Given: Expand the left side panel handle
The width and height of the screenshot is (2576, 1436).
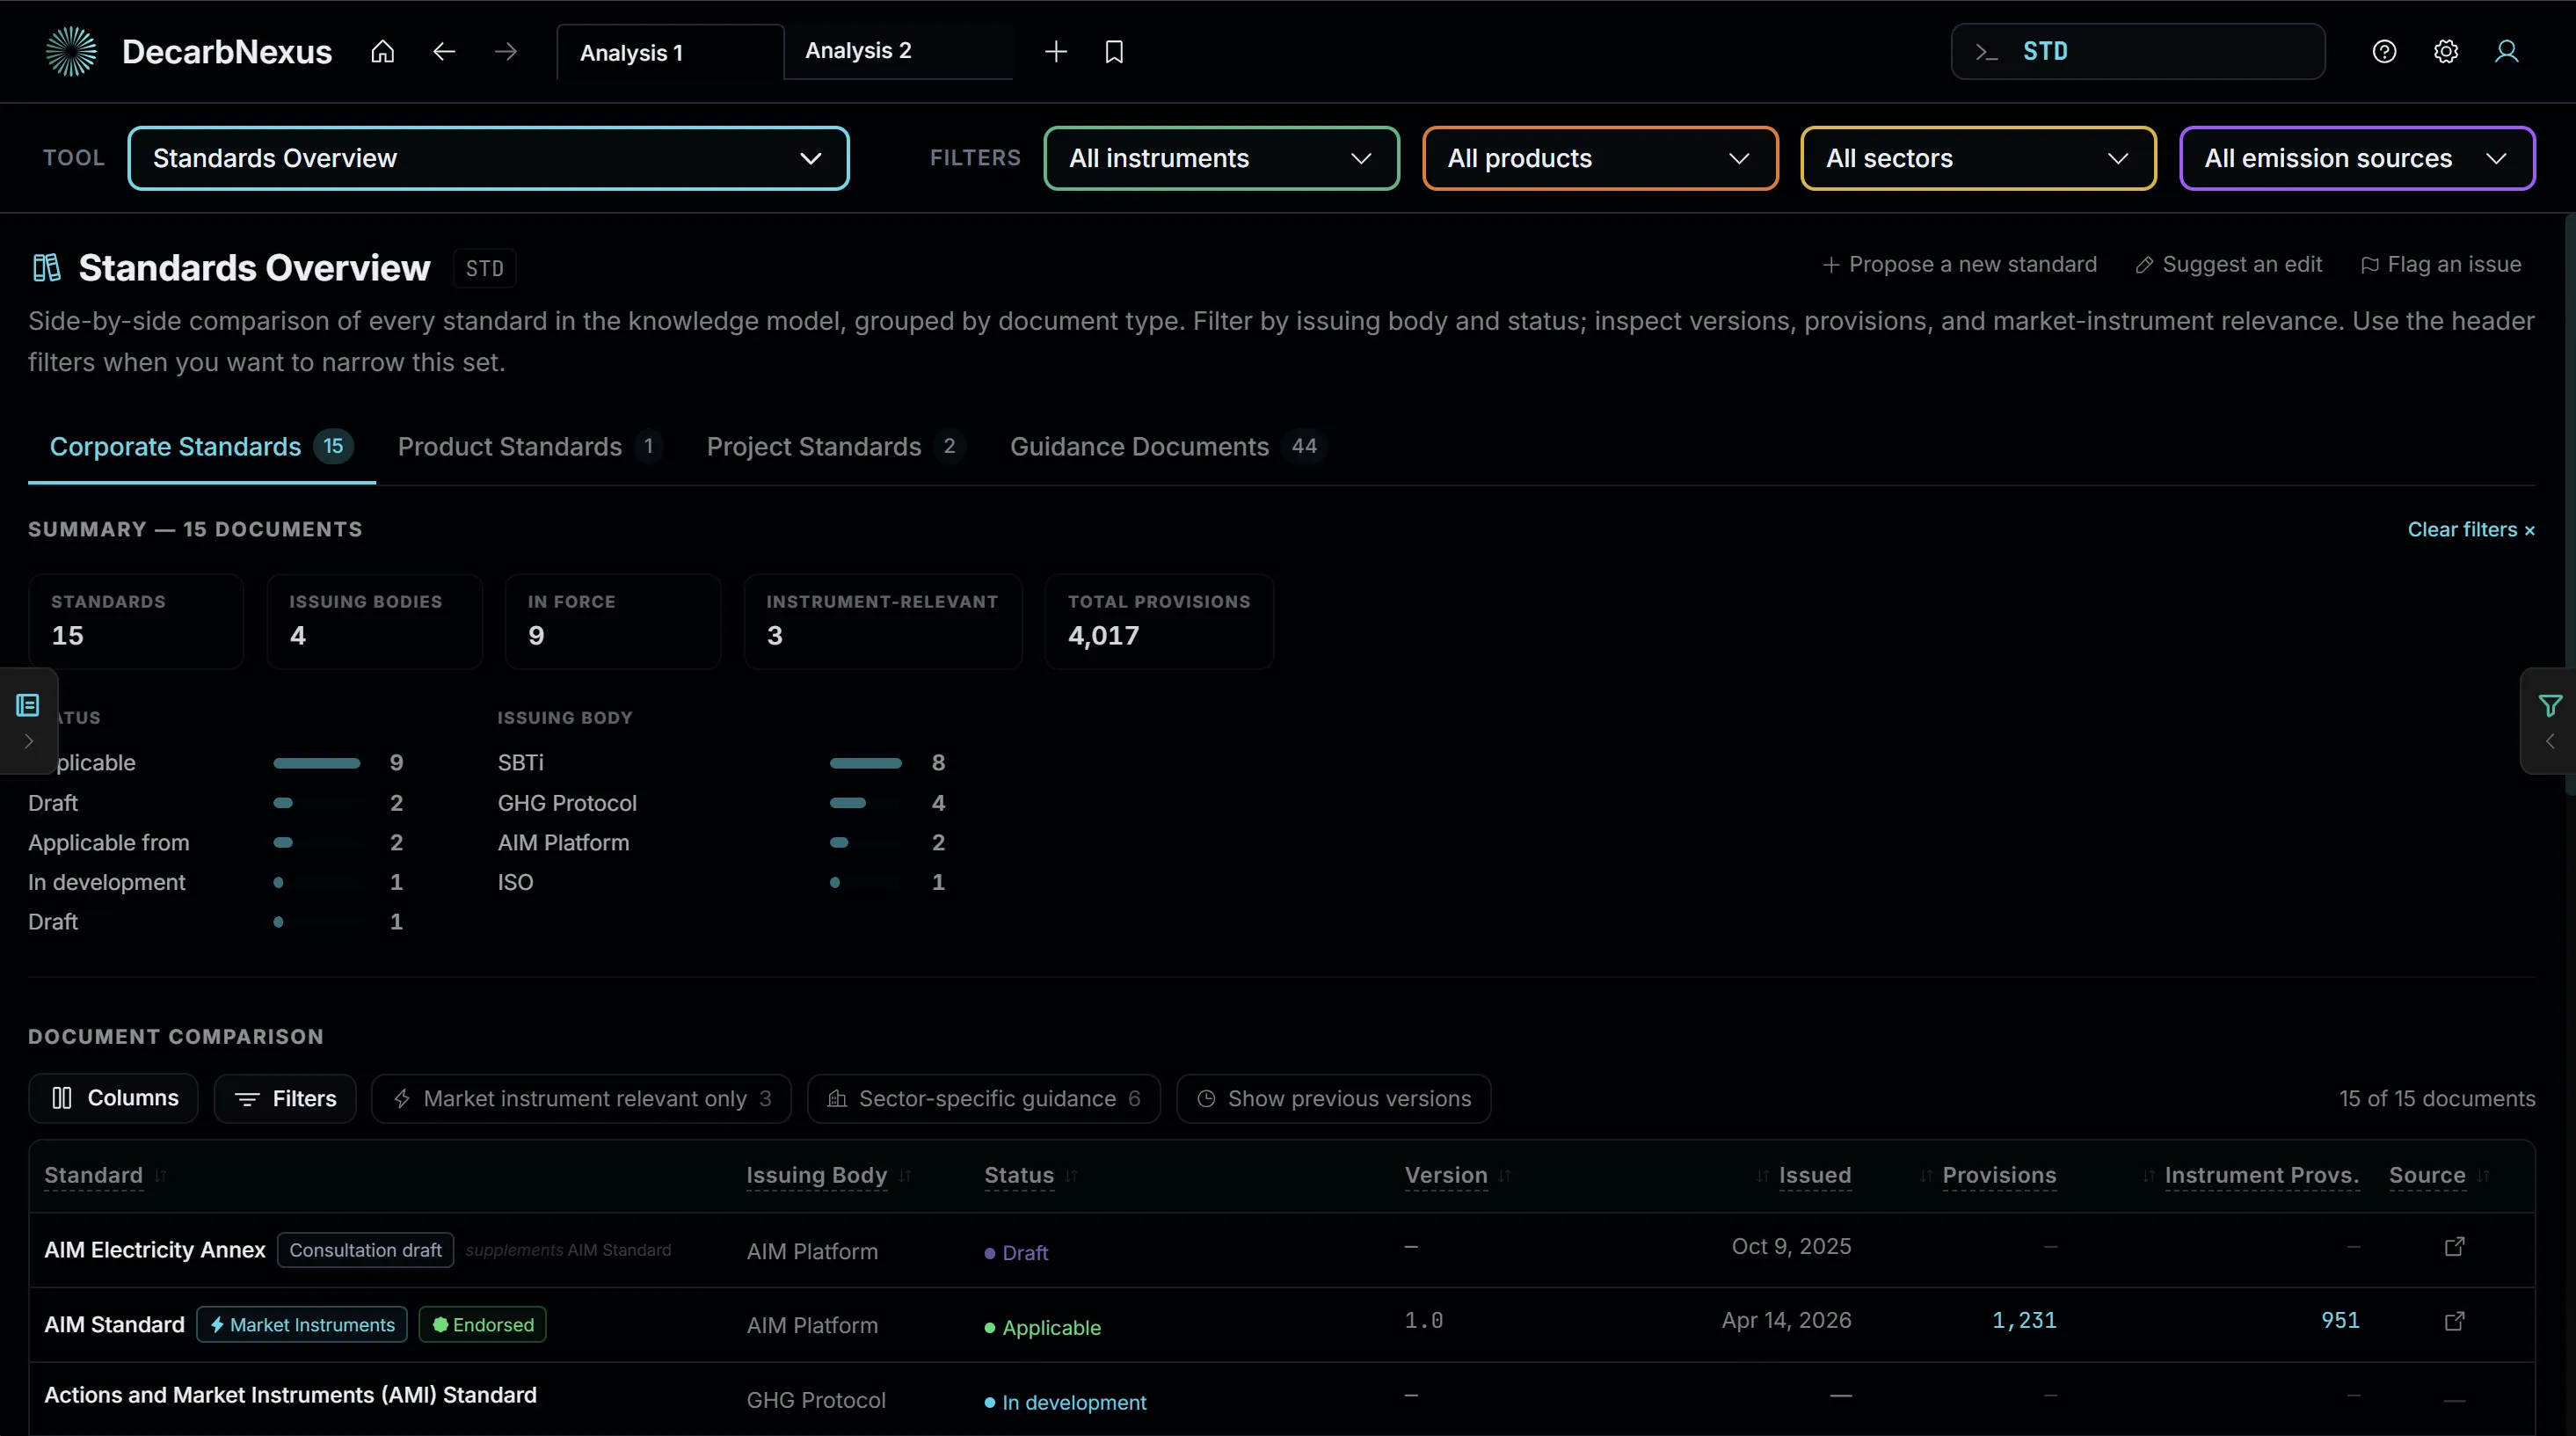Looking at the screenshot, I should click(x=28, y=721).
